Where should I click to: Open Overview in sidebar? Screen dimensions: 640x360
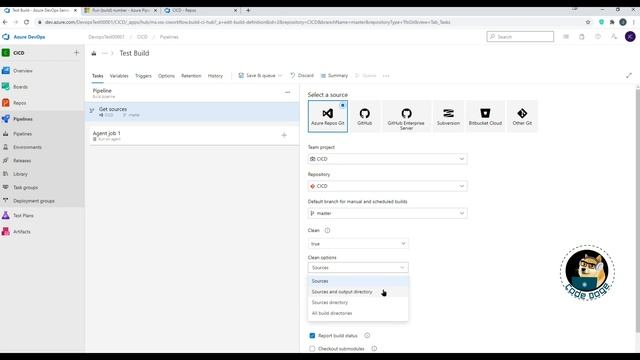coord(22,71)
